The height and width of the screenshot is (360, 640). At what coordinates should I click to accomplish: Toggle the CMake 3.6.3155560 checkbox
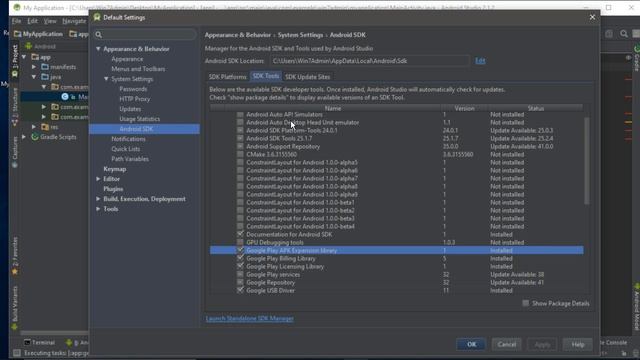[240, 154]
